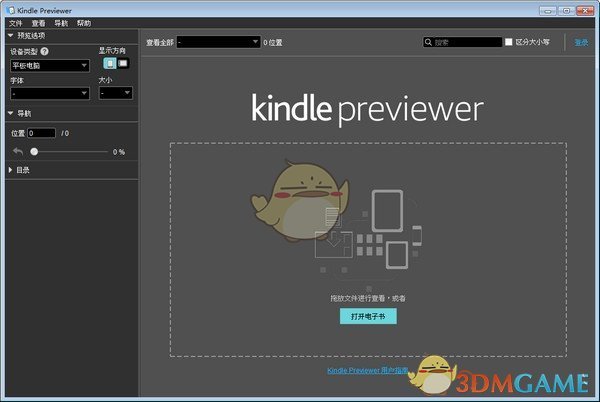The width and height of the screenshot is (600, 402).
Task: Open the 导航 menu
Action: pyautogui.click(x=61, y=23)
